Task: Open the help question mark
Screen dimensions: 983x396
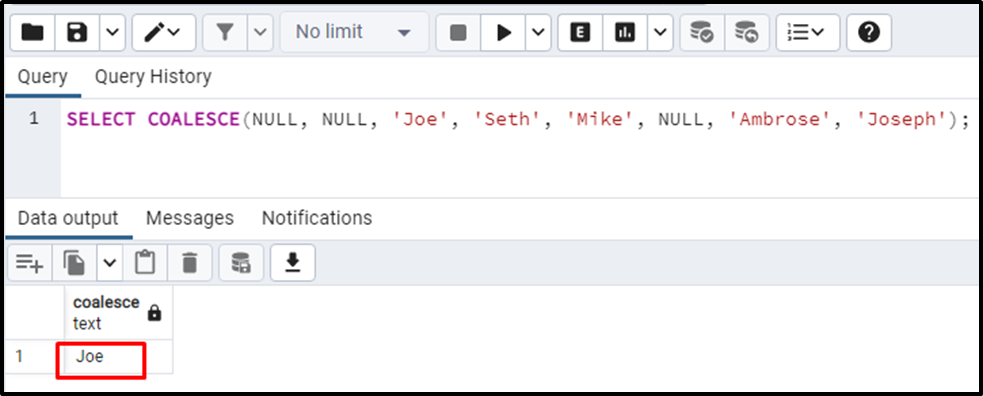Action: coord(869,33)
